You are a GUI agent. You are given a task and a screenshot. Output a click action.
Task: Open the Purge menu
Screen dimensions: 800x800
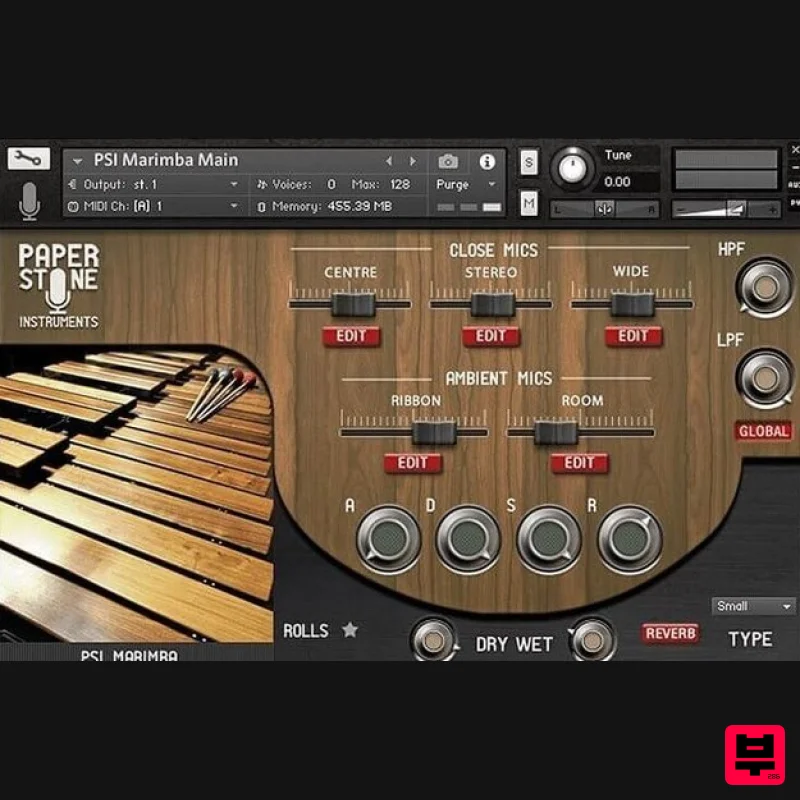coord(460,184)
